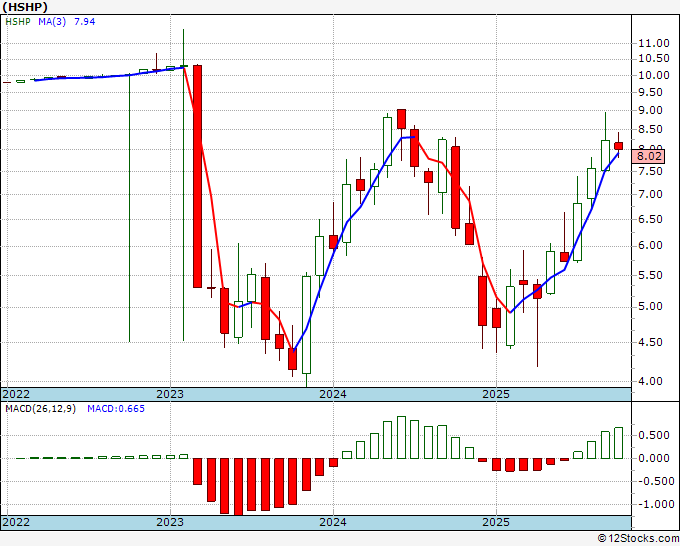
Task: Click the 10.50 price axis label
Action: pos(654,59)
